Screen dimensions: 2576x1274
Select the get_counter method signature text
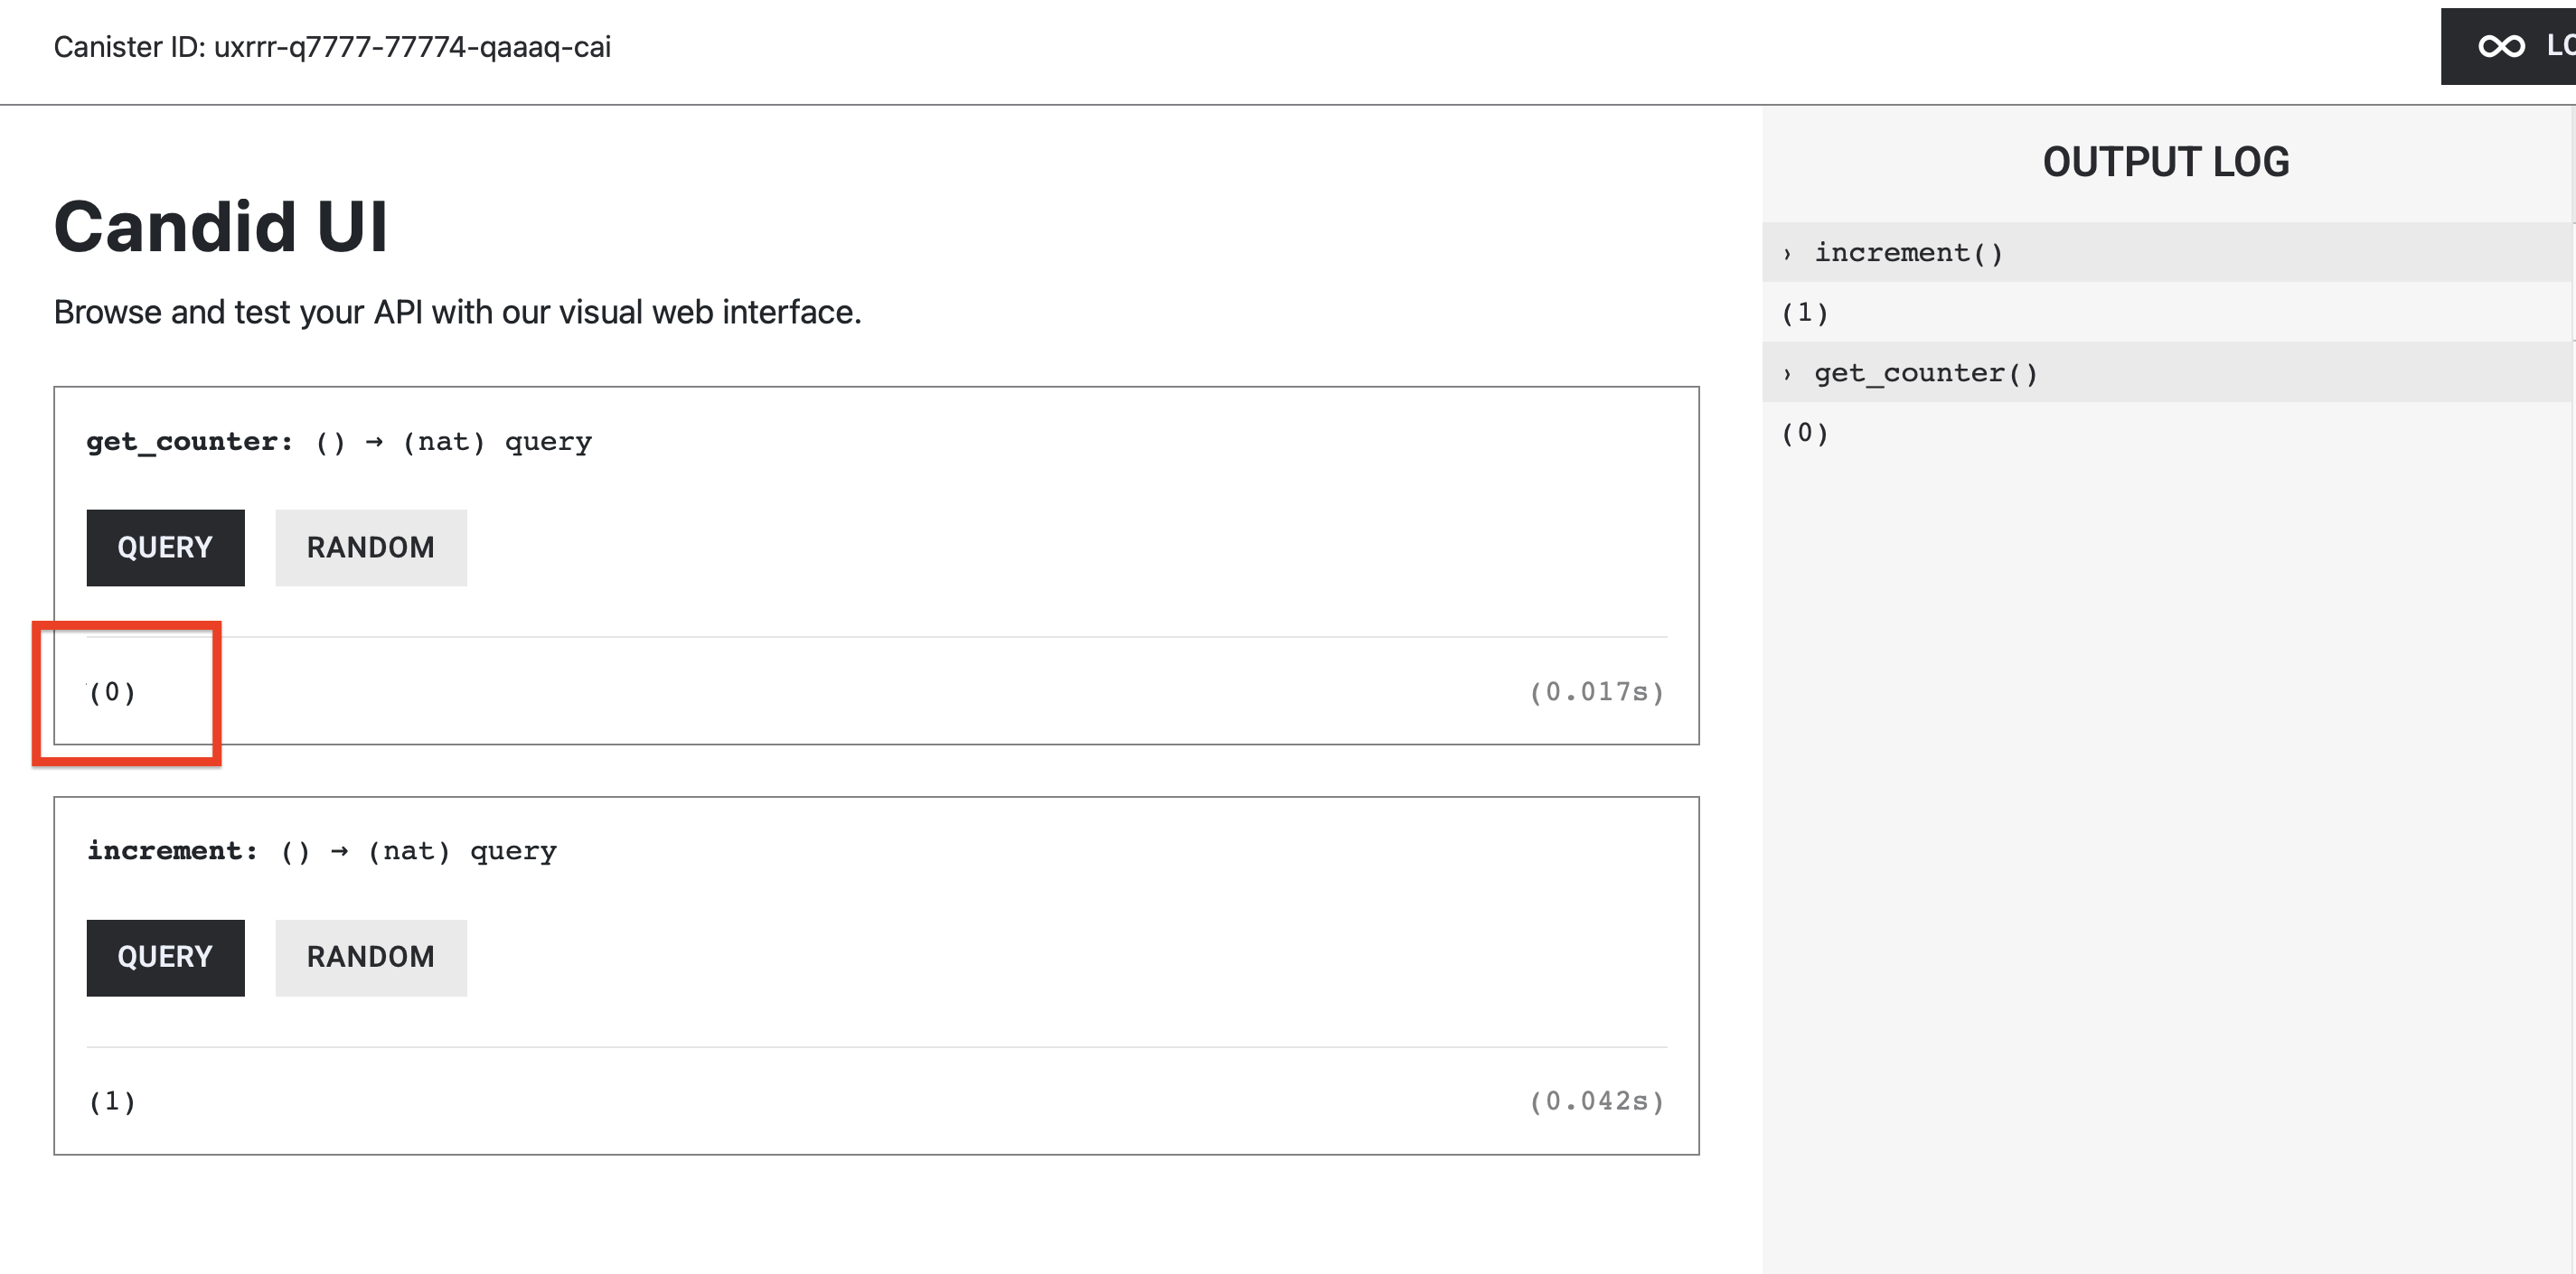[x=339, y=440]
